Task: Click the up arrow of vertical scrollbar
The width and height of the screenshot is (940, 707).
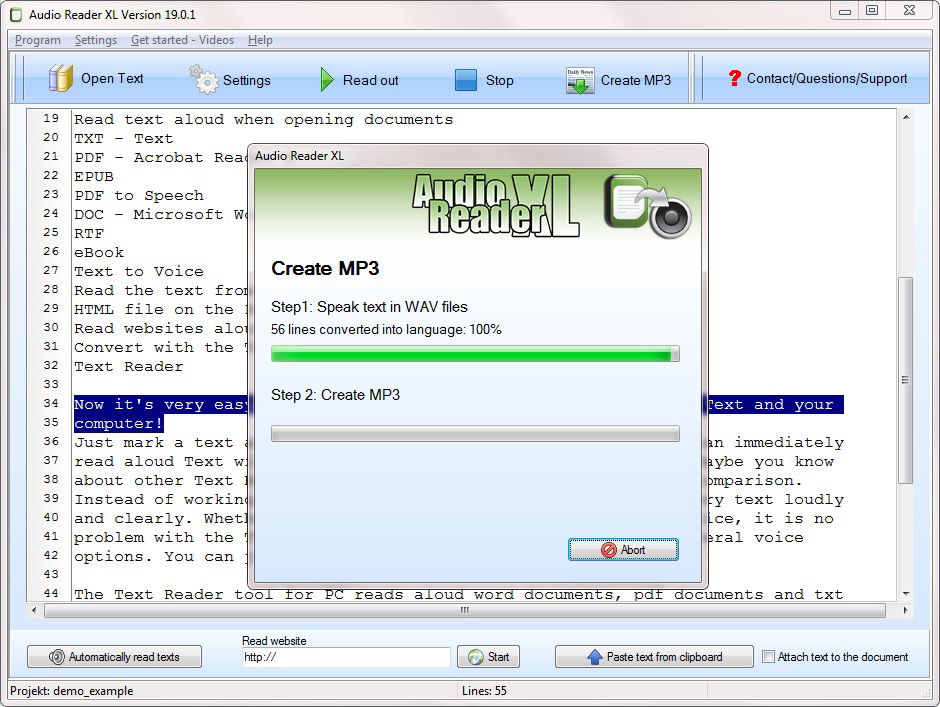Action: click(905, 117)
